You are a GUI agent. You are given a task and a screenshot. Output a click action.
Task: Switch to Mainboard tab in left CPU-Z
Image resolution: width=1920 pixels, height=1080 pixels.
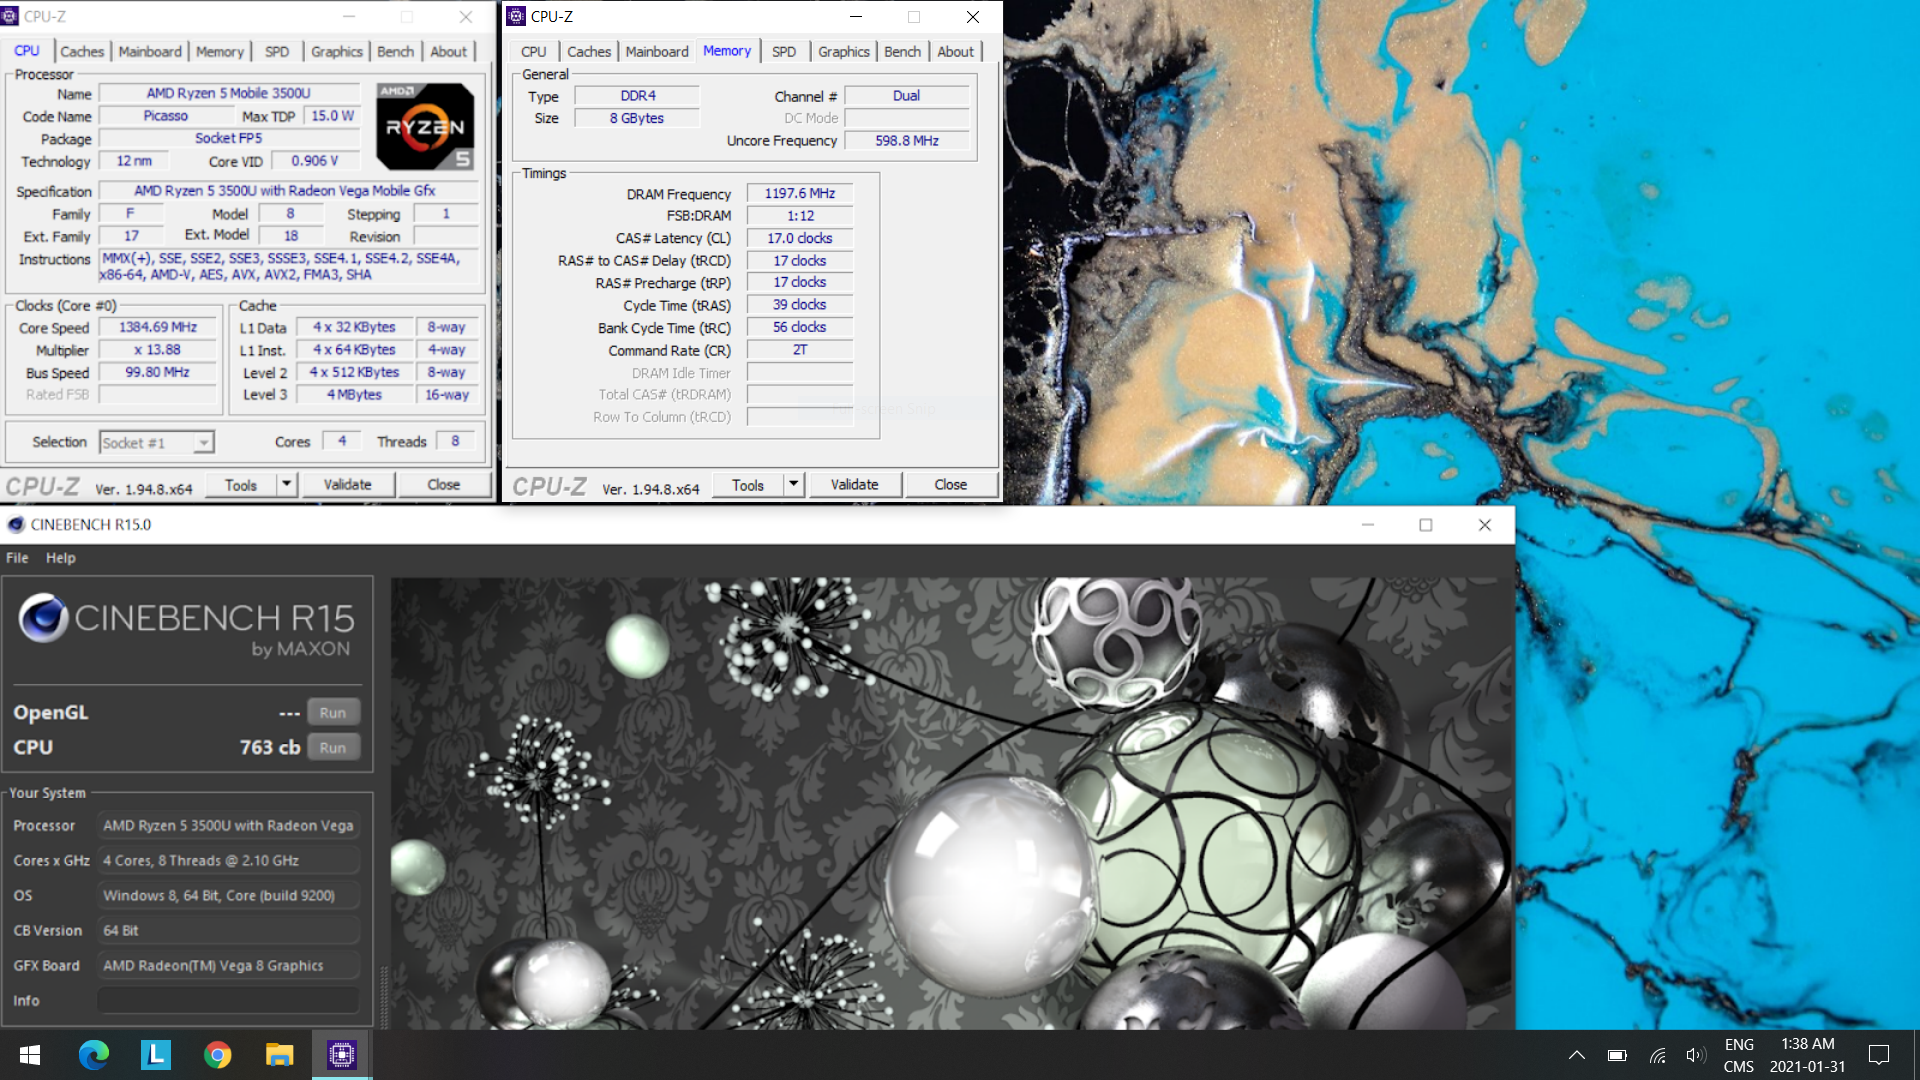pos(150,51)
